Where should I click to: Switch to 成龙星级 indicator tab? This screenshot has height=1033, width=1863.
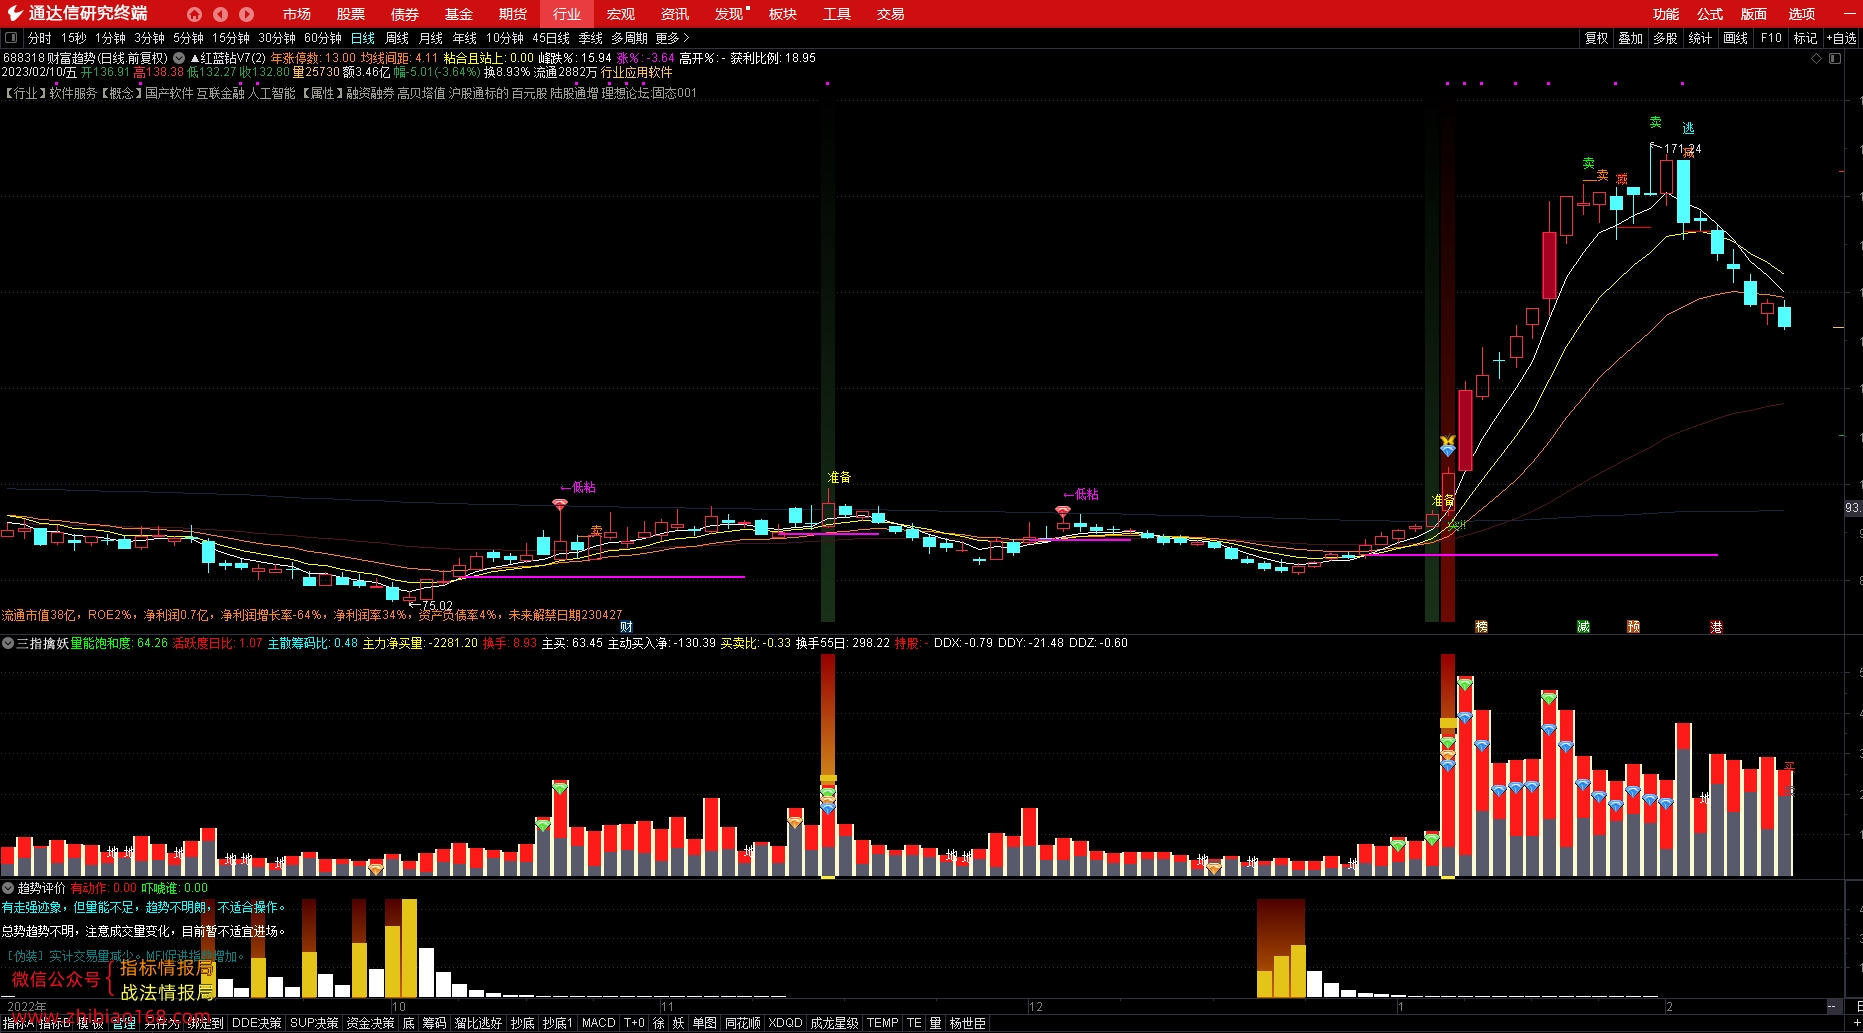click(x=834, y=1023)
